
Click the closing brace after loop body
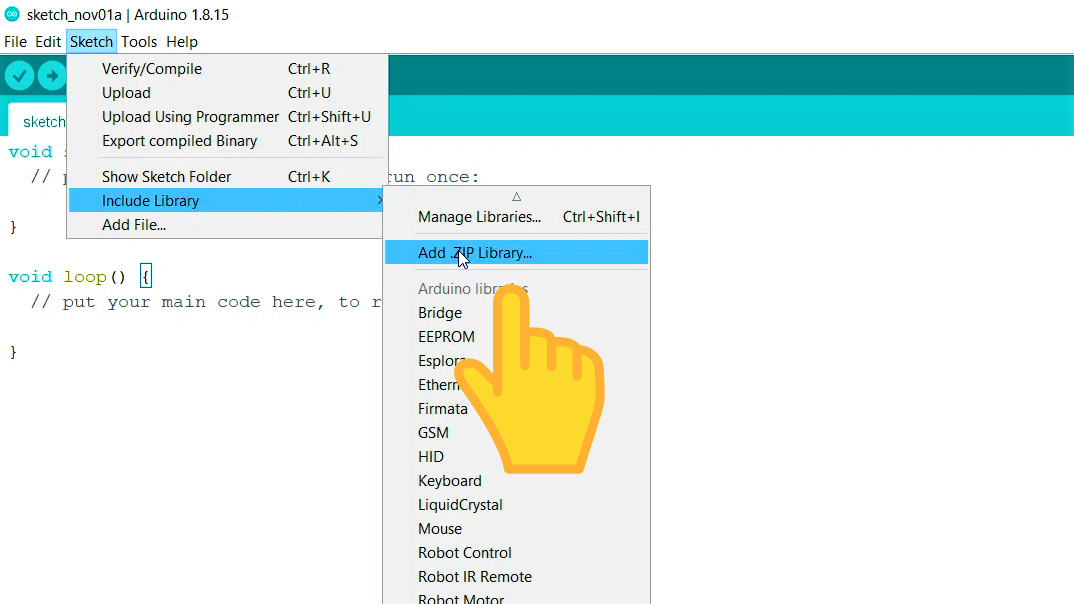(x=13, y=352)
